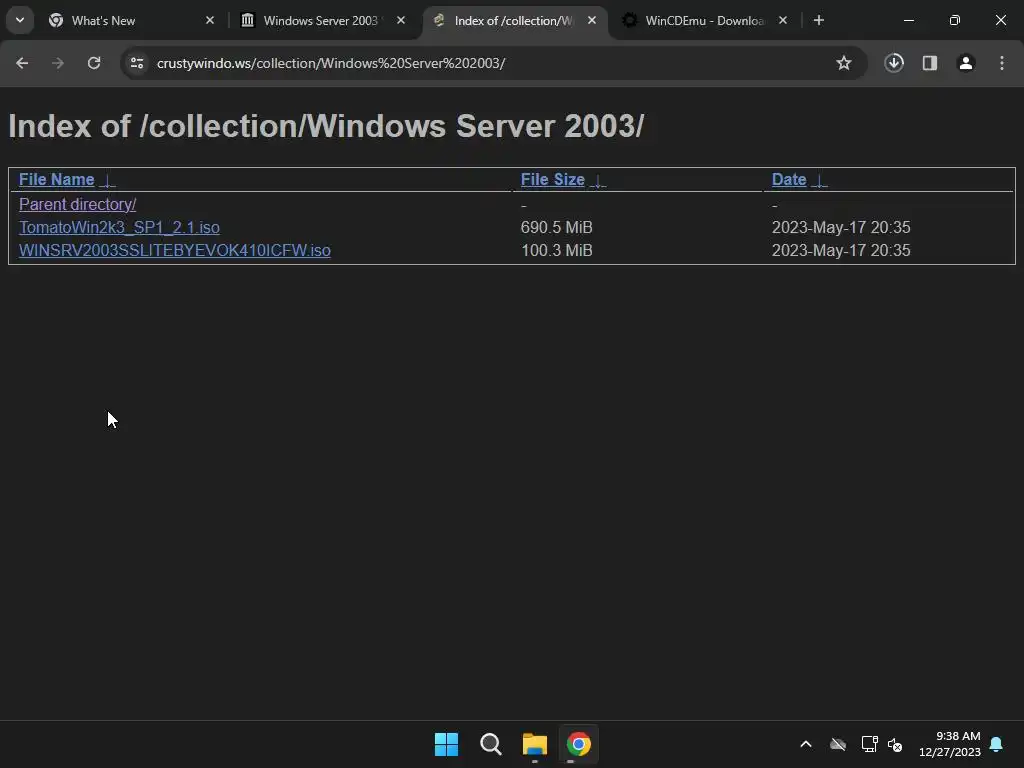Click descending arrow next to Date

point(819,180)
